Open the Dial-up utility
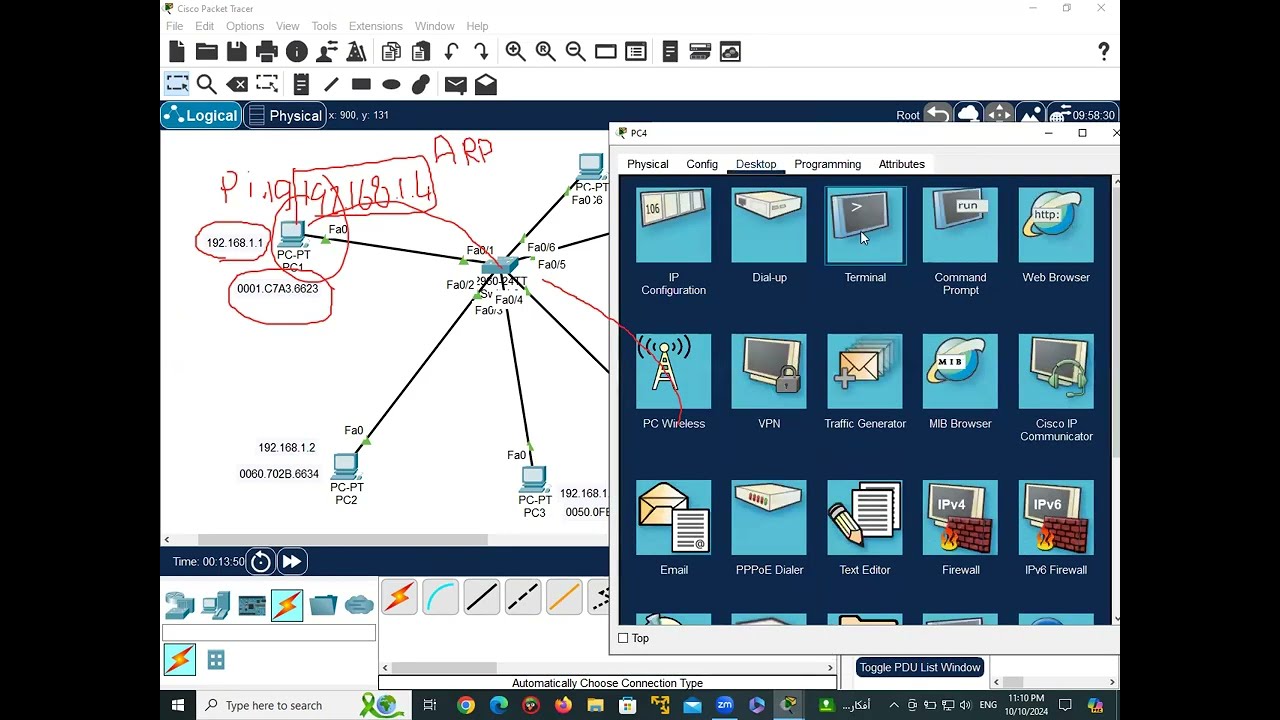 click(x=769, y=227)
